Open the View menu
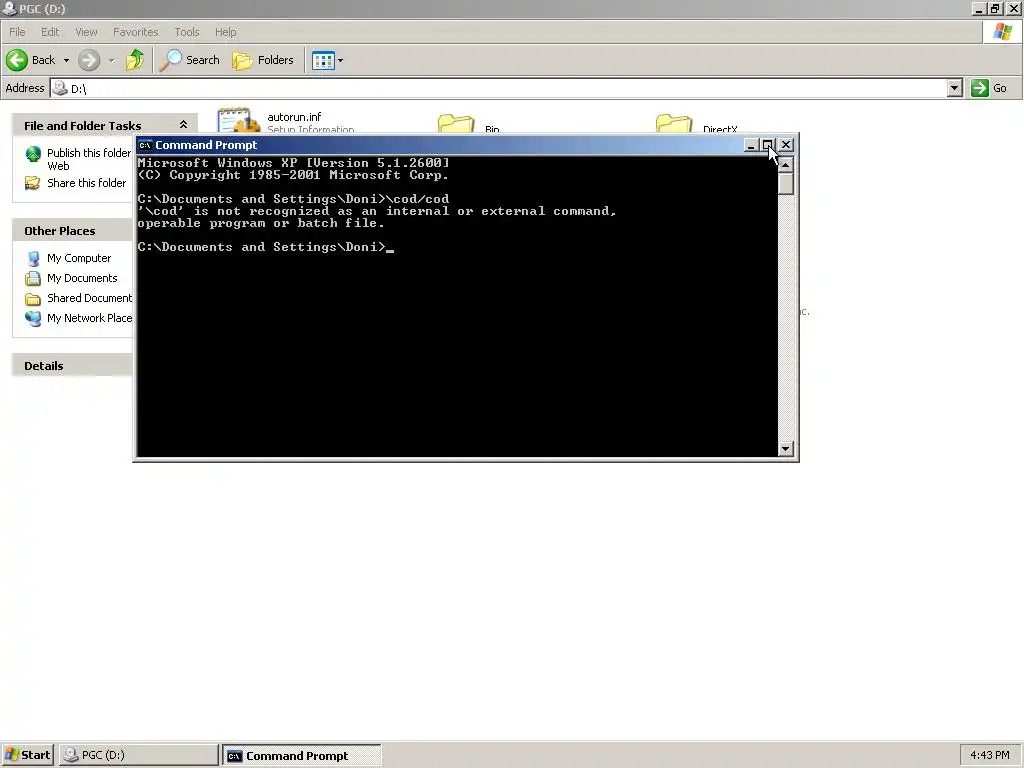Screen dimensions: 1024x768 tap(86, 32)
